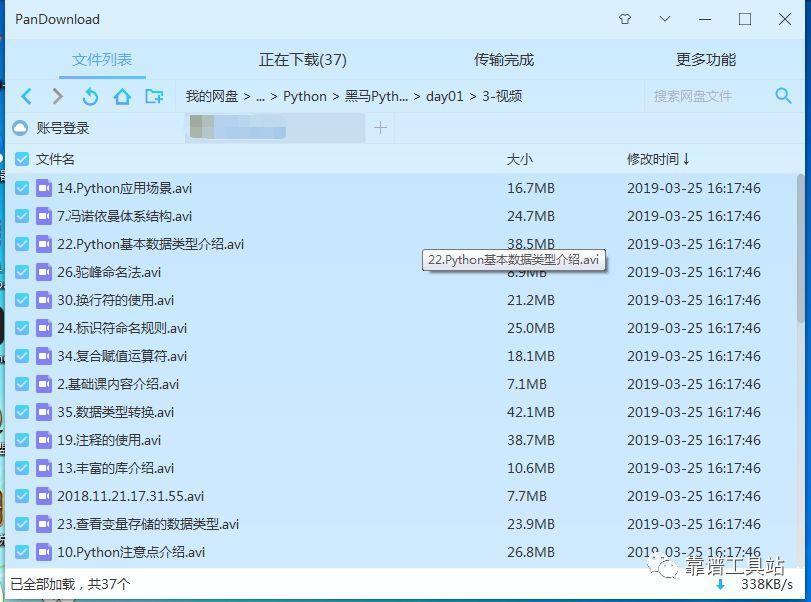Open the skin theme shirt icon

625,19
